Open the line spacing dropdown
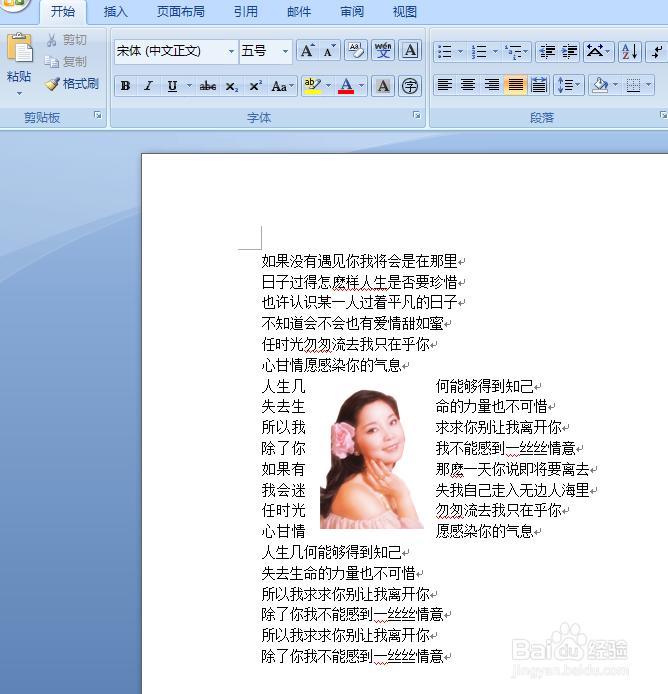Image resolution: width=668 pixels, height=694 pixels. pos(569,85)
